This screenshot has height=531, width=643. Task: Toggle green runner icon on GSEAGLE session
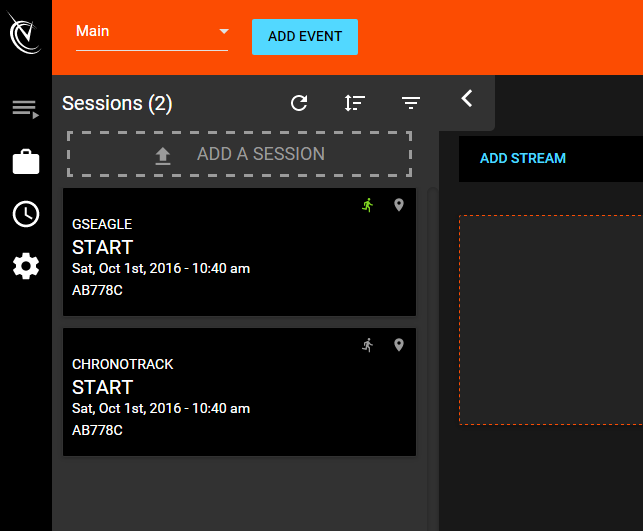pos(368,205)
